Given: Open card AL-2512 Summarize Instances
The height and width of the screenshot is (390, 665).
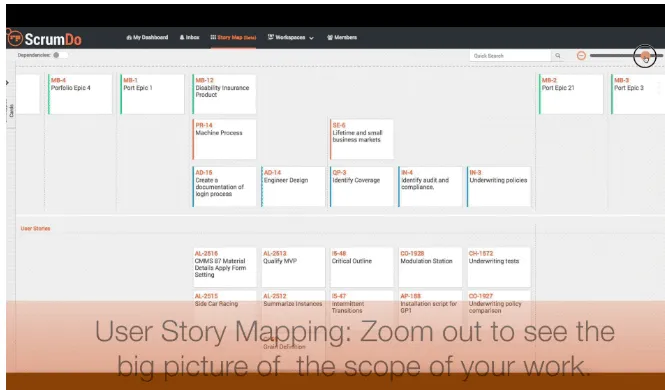Looking at the screenshot, I should (x=293, y=309).
